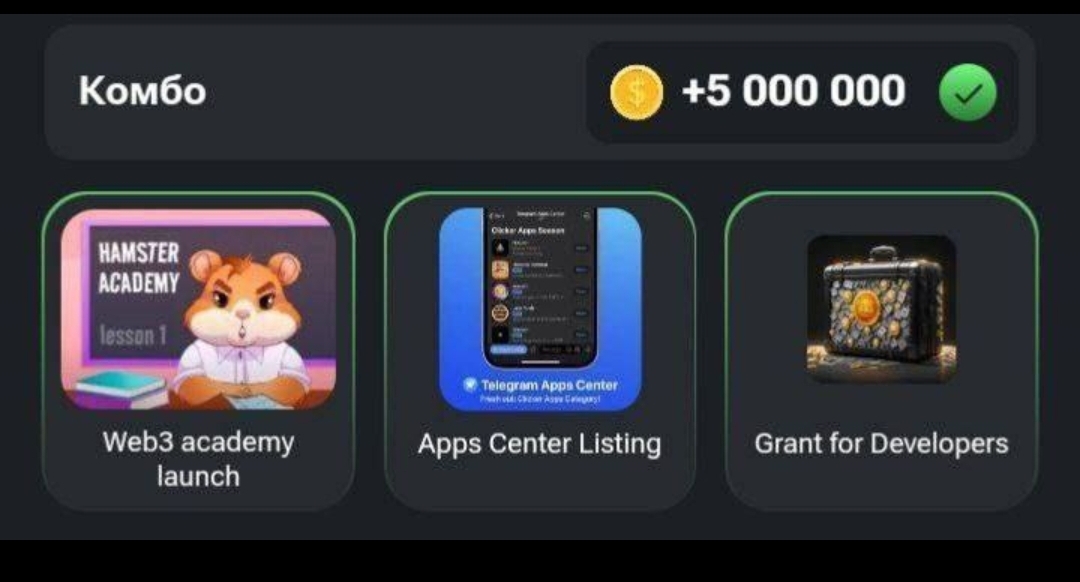Click the Комбо heading

[143, 91]
